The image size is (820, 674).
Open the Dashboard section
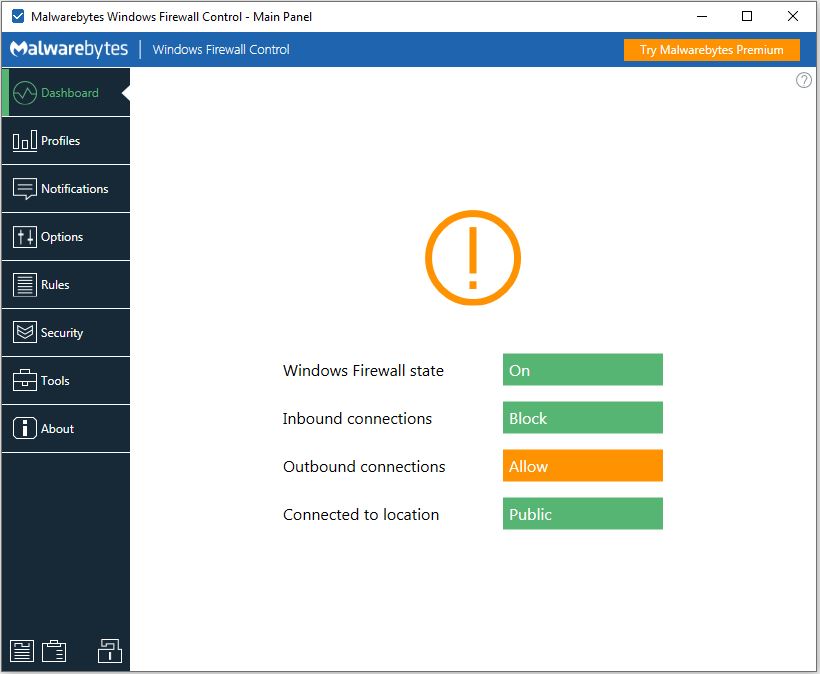(x=66, y=93)
